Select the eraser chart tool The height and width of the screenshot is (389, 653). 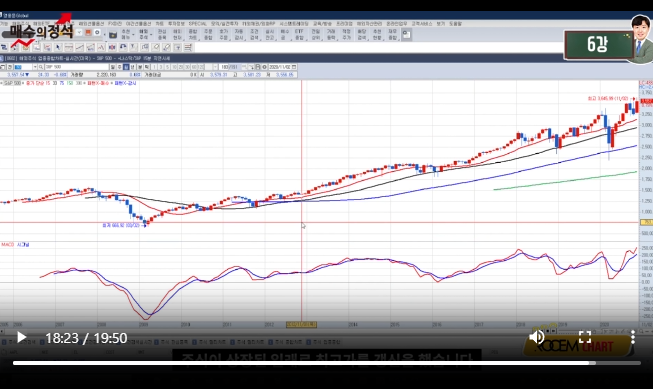[x=156, y=47]
